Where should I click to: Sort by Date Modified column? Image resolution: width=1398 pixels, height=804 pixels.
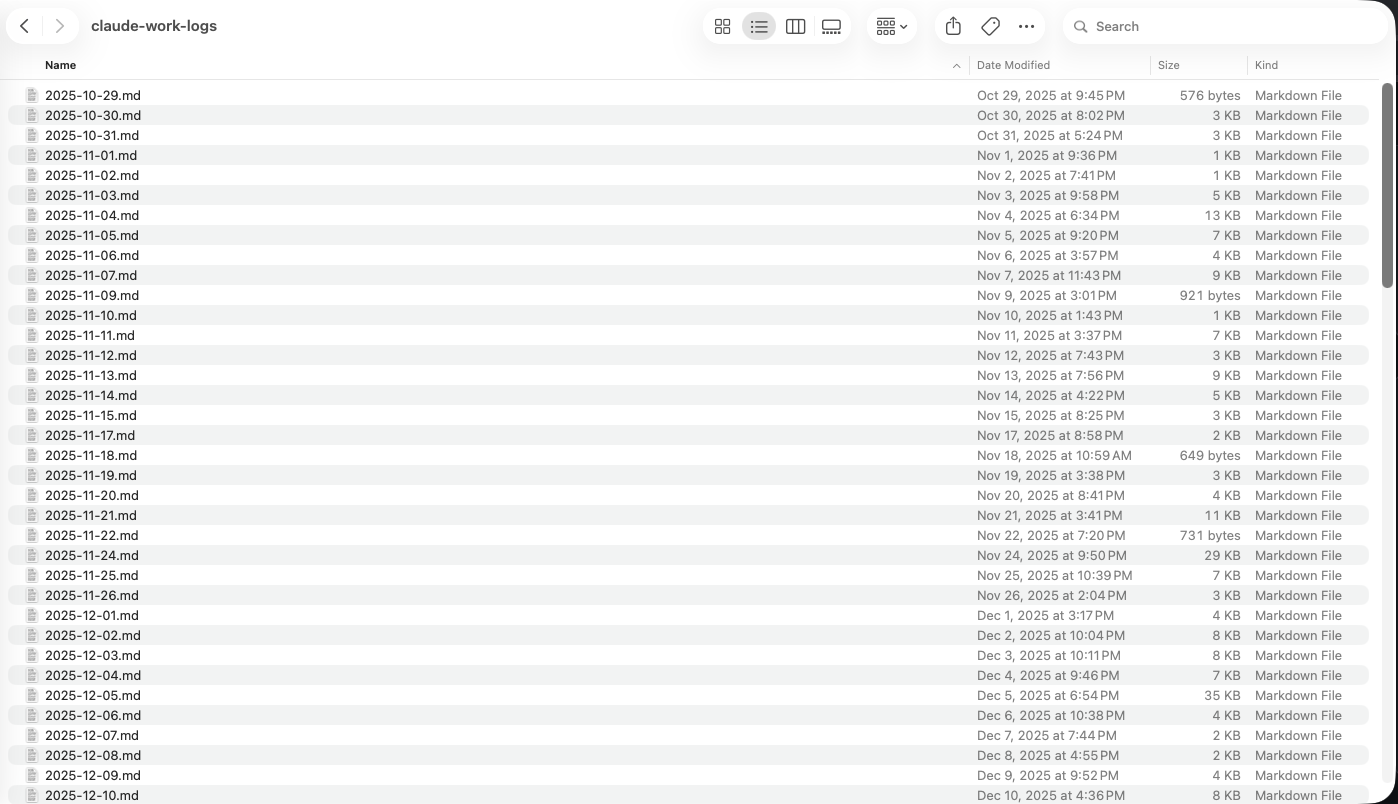(1013, 65)
